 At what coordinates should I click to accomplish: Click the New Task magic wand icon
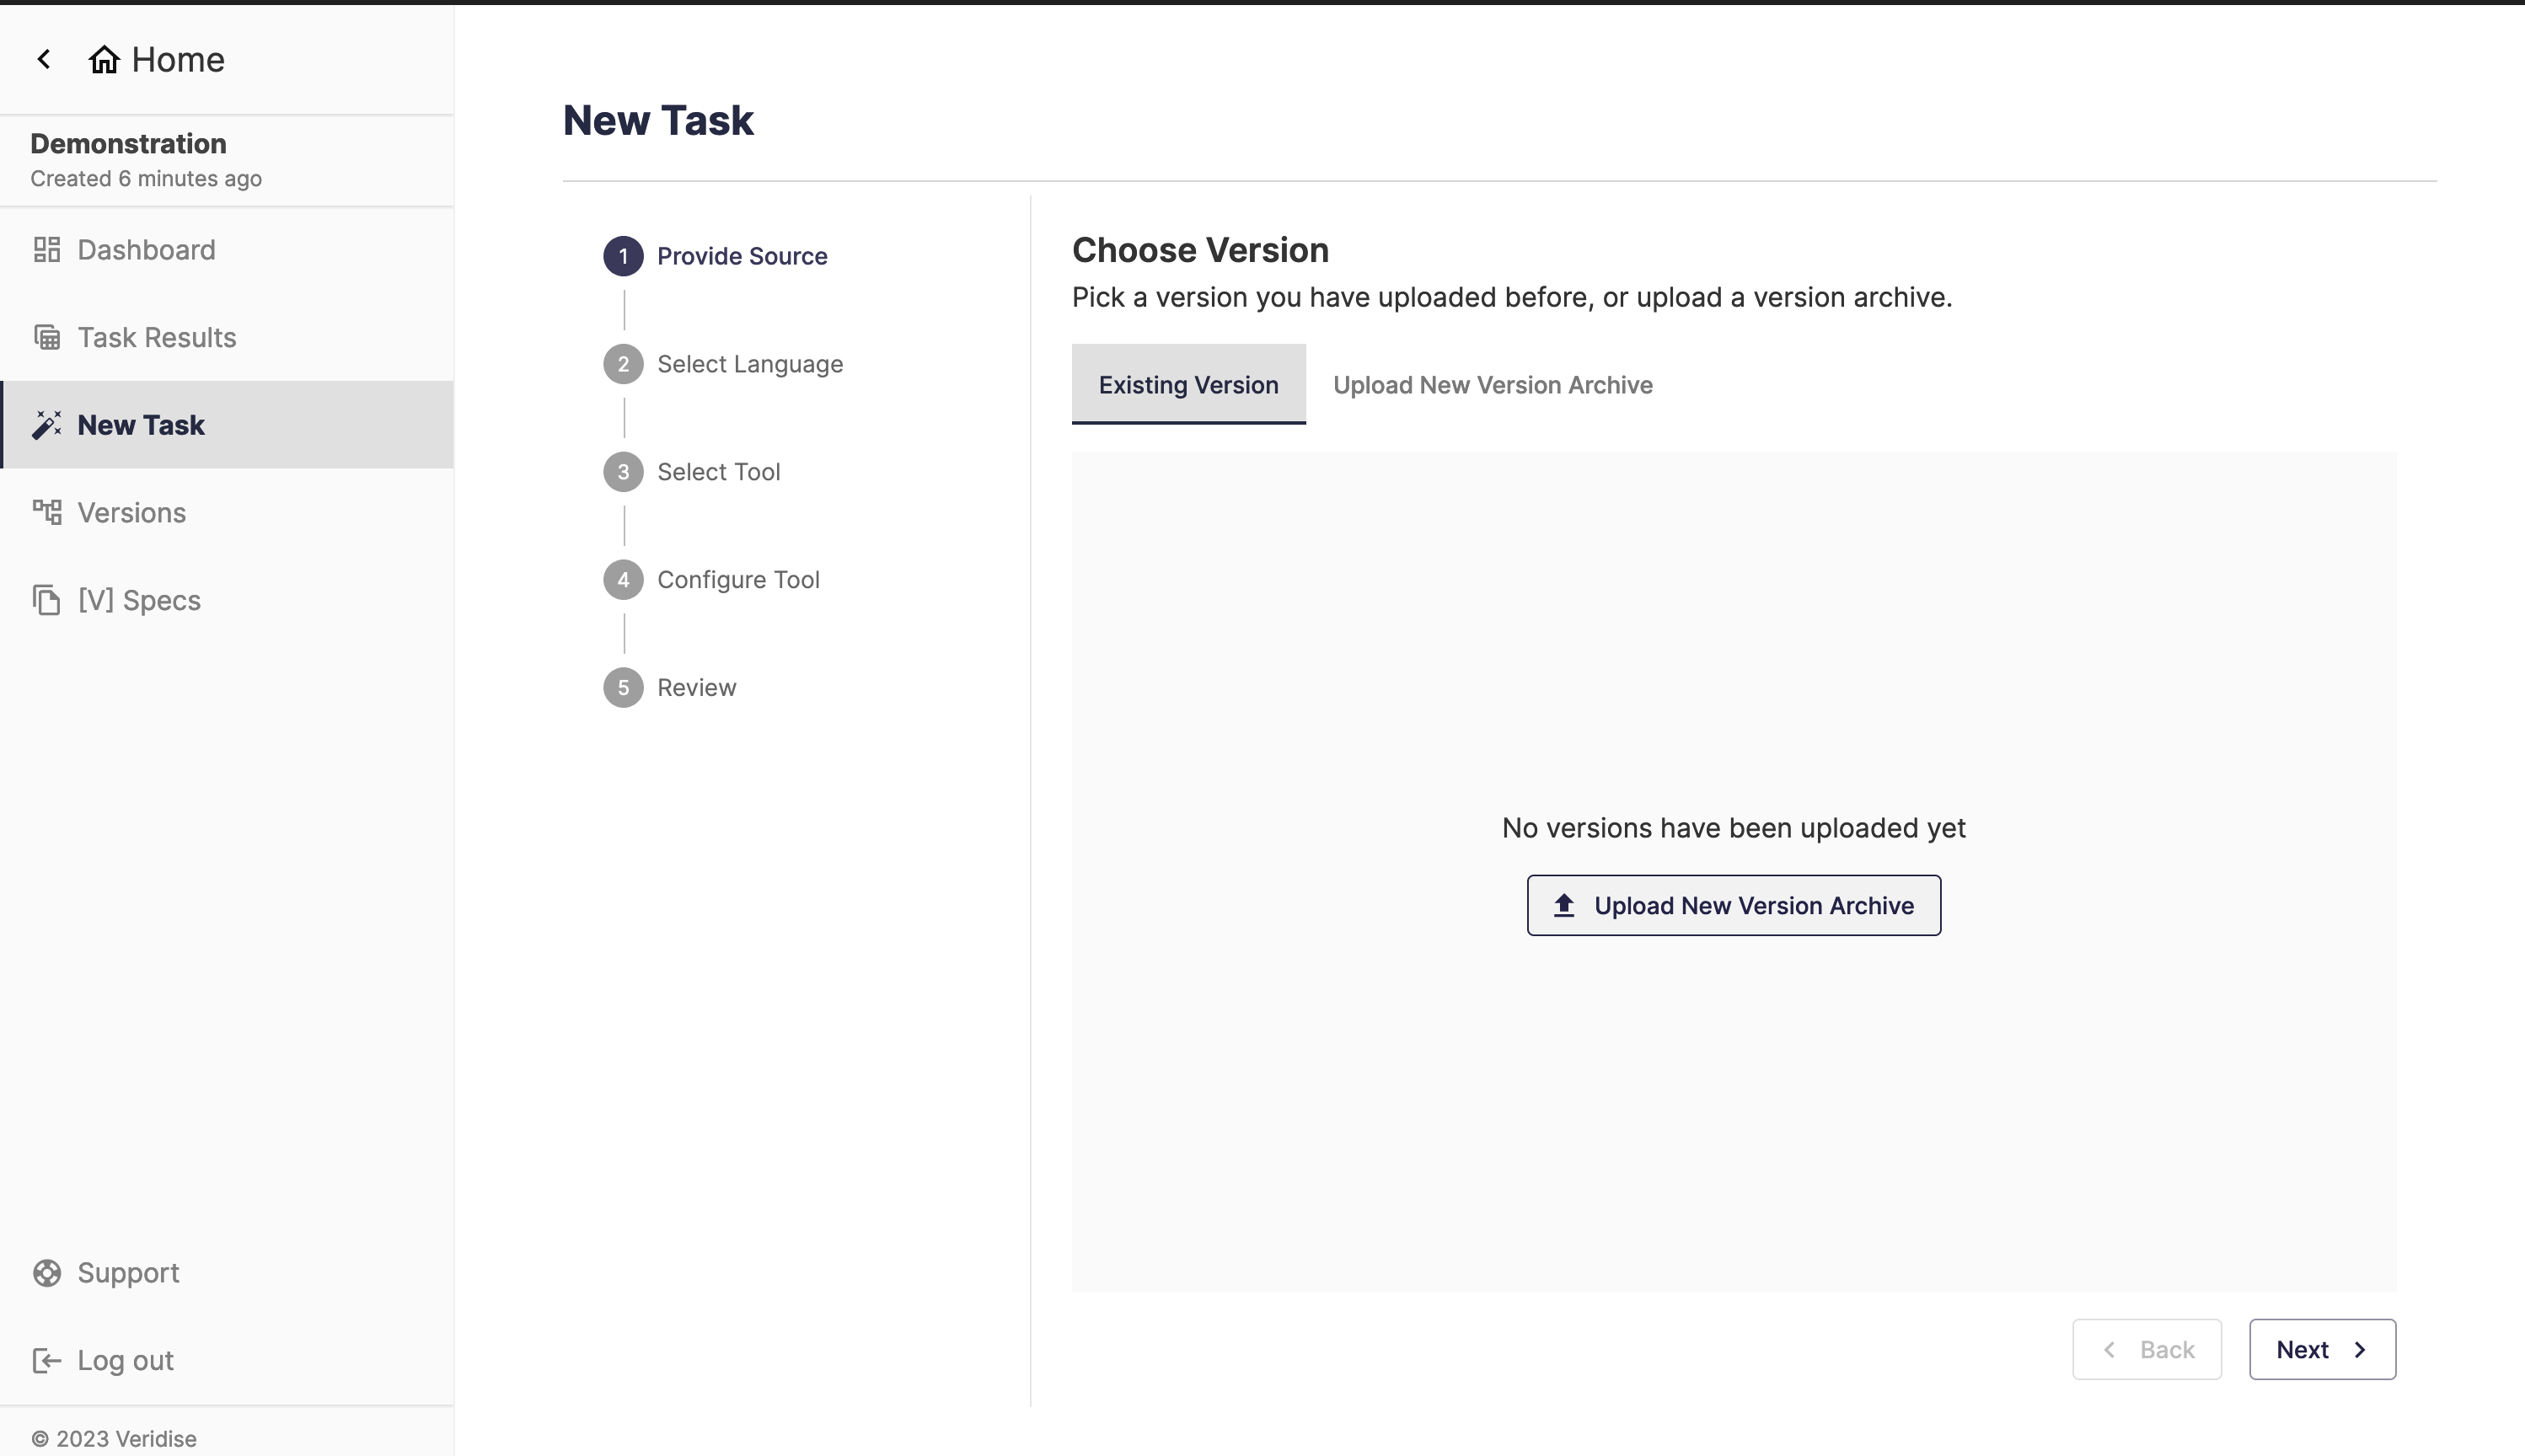pos(47,424)
